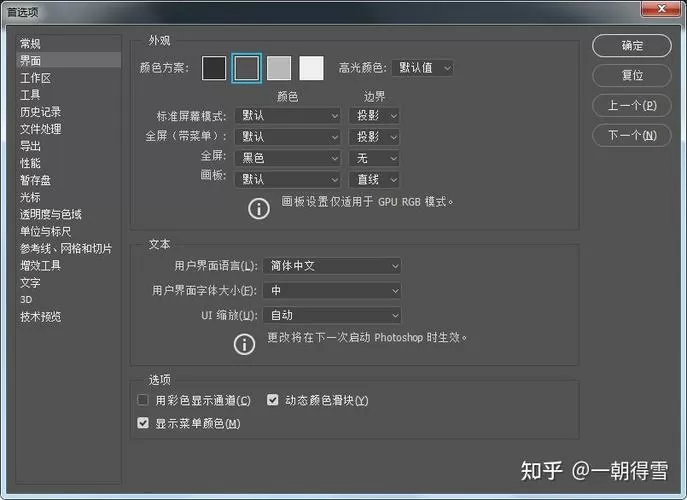Uncheck 动态颜色滑块 option
This screenshot has height=500, width=687.
[273, 400]
